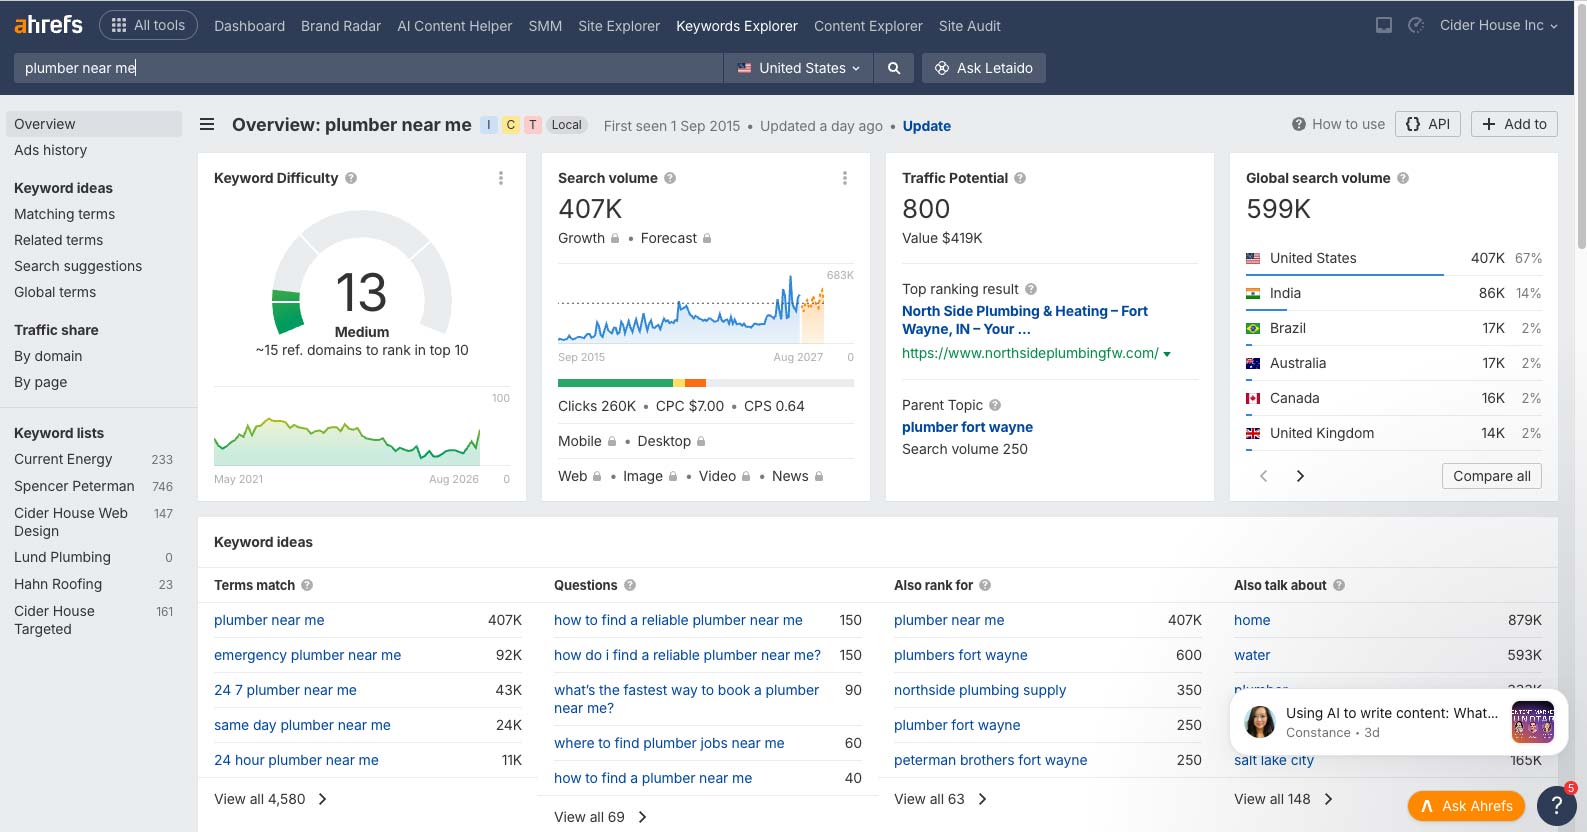The image size is (1587, 832).
Task: Open the All tools menu
Action: click(x=148, y=25)
